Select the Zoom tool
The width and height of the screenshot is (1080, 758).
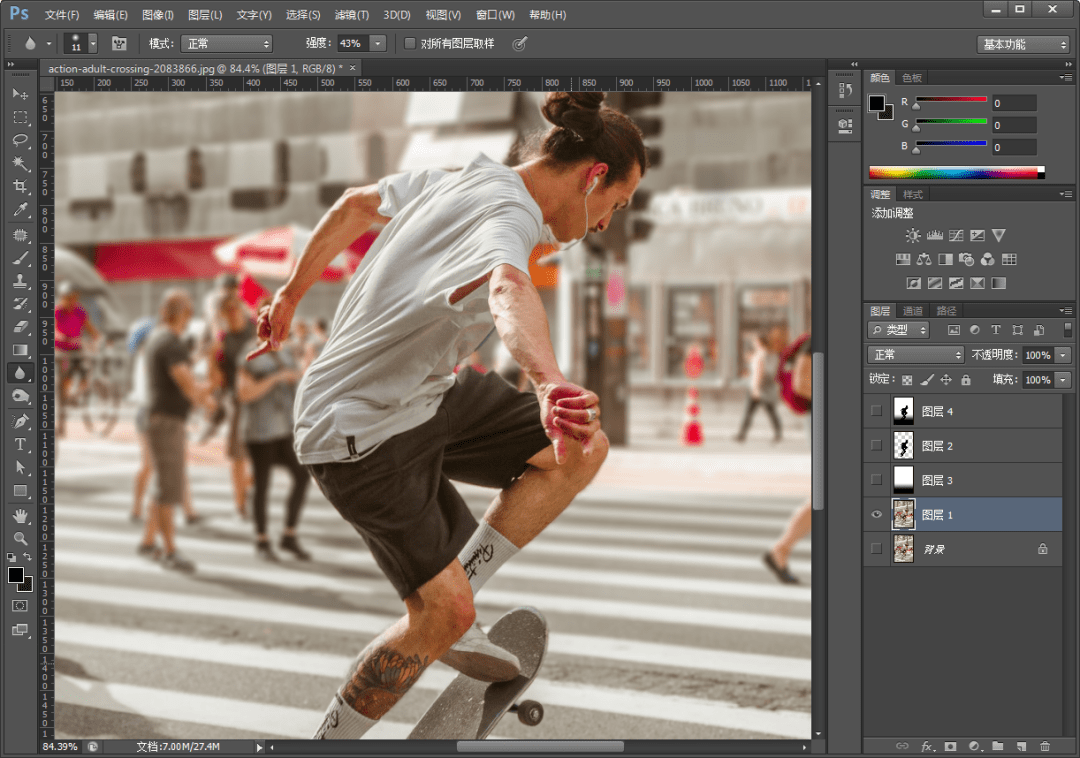coord(20,538)
